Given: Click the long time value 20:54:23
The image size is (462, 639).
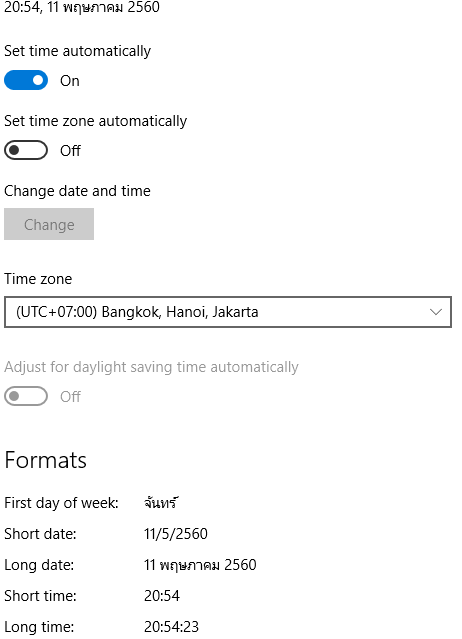Looking at the screenshot, I should [x=171, y=627].
